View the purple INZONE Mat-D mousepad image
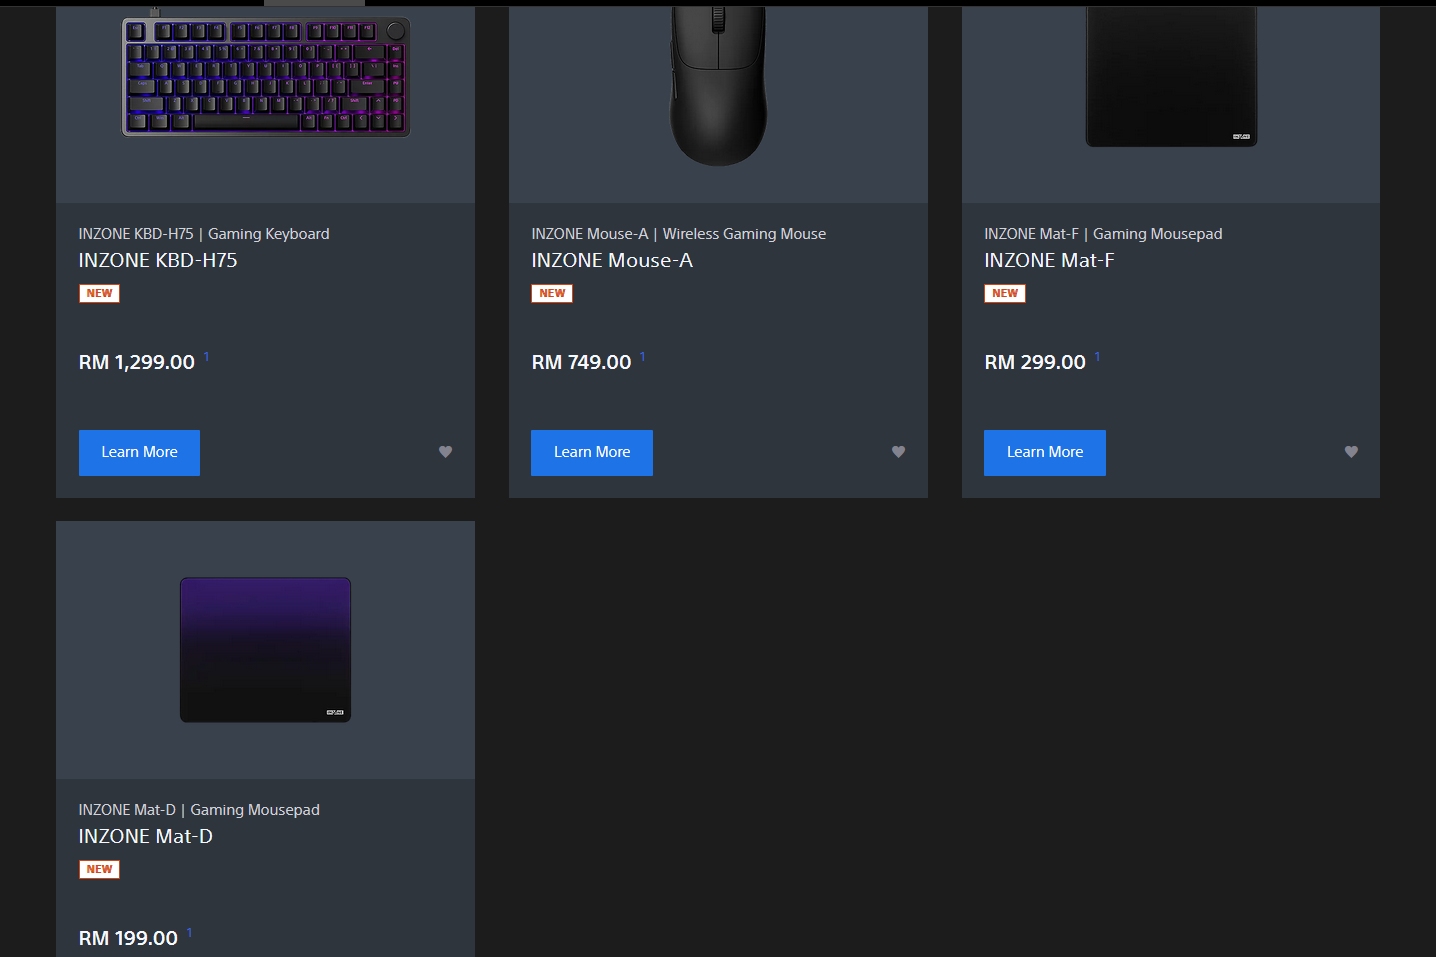Viewport: 1436px width, 957px height. pos(265,650)
